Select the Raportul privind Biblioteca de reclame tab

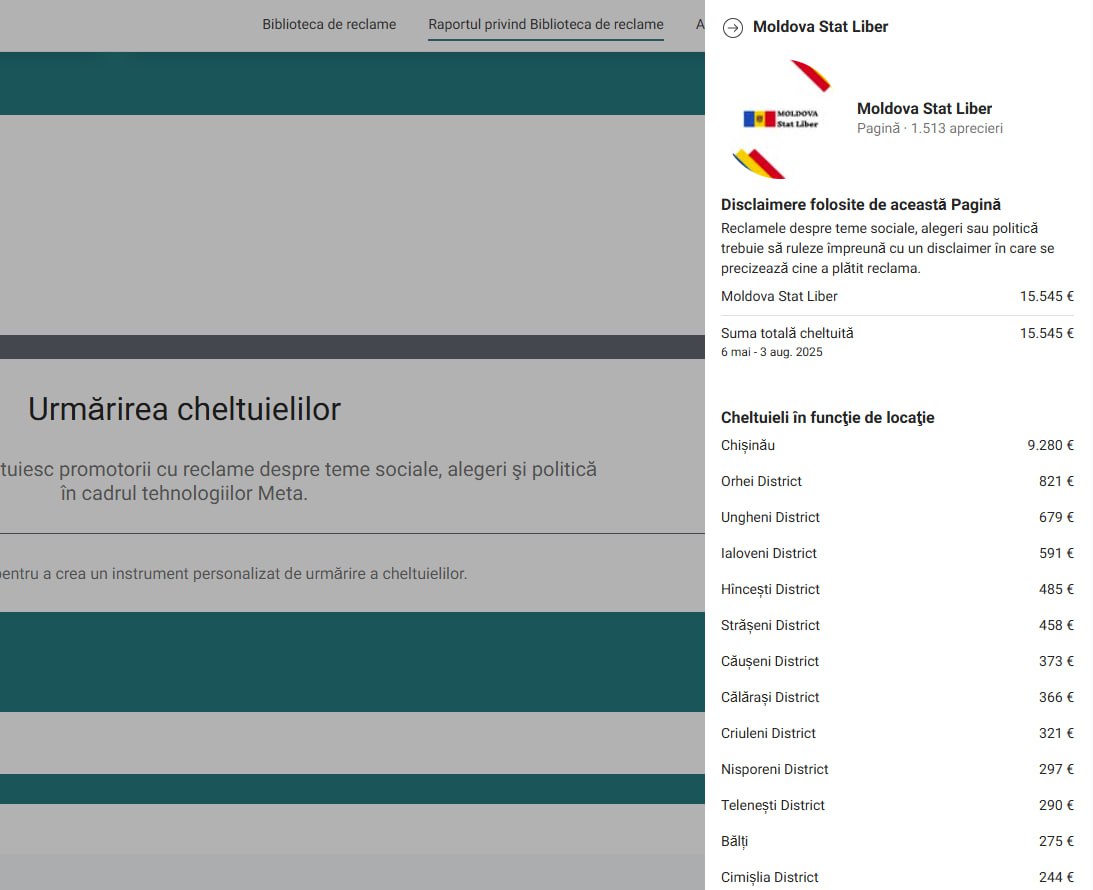tap(546, 24)
